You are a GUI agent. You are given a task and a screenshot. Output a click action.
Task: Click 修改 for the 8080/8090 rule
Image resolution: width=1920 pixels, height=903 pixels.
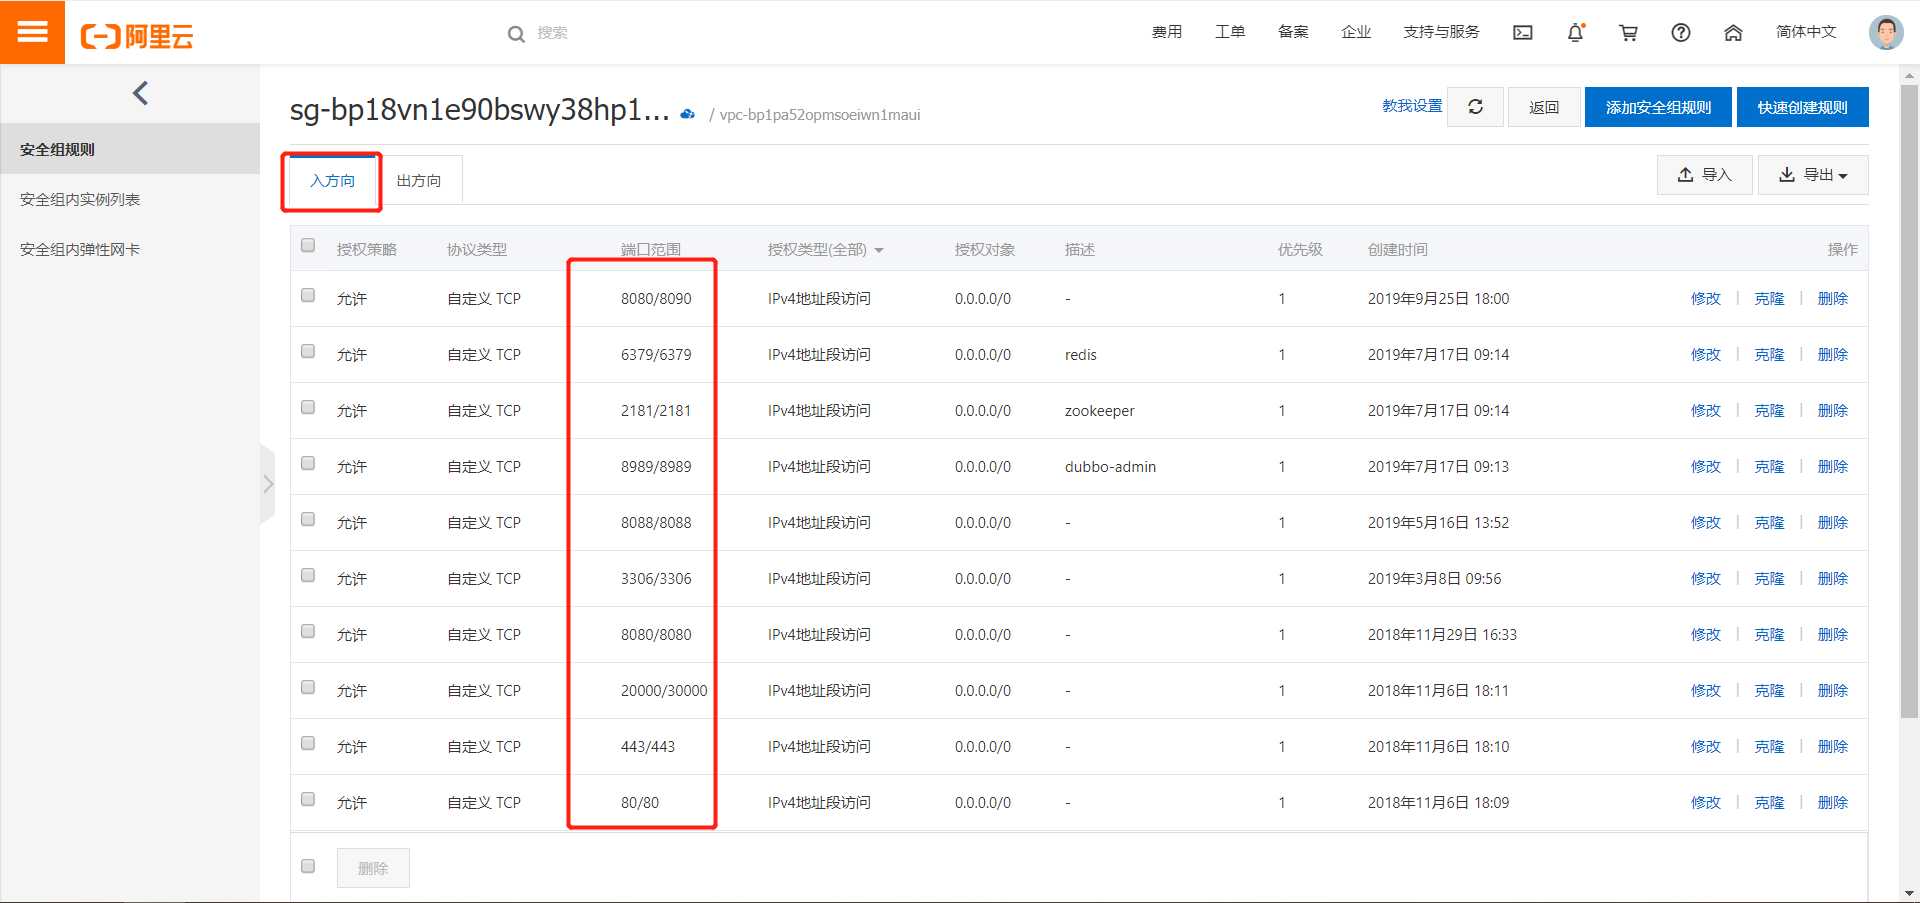[x=1706, y=299]
